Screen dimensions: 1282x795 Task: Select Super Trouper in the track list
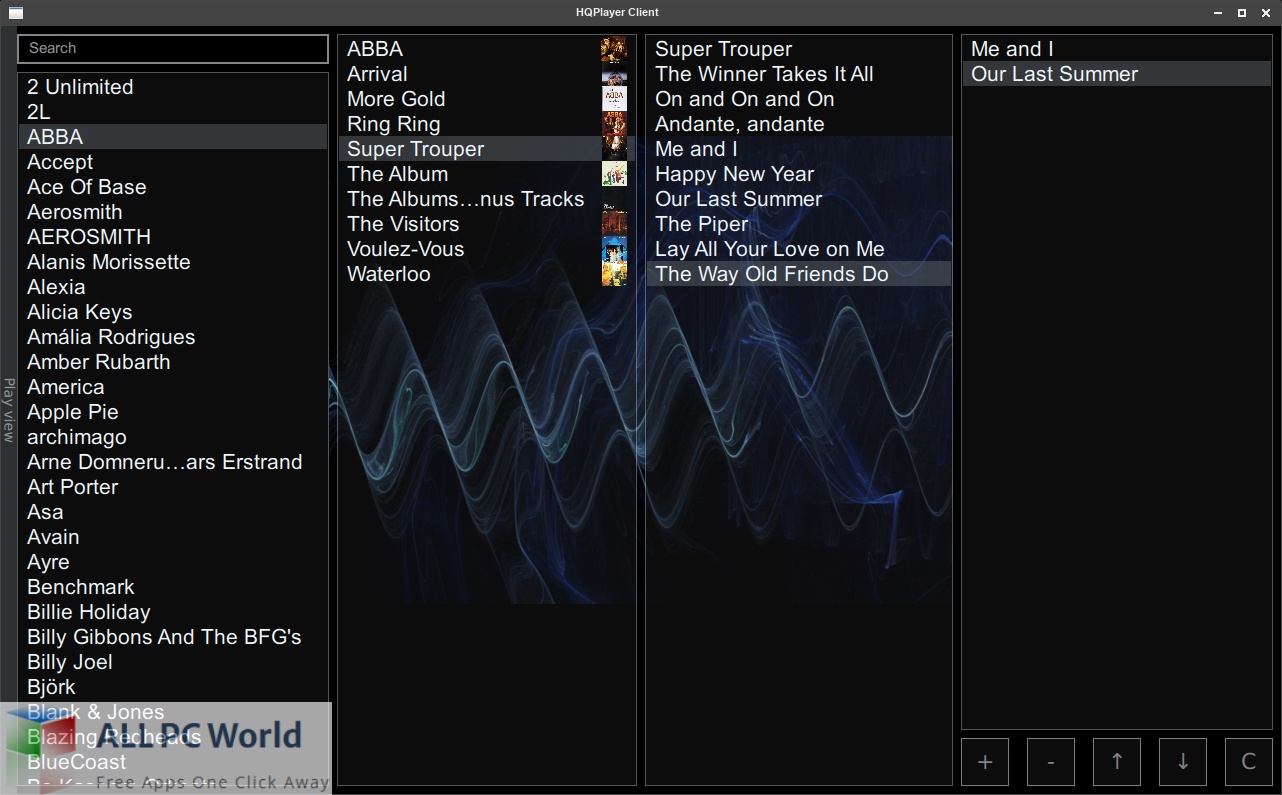coord(799,49)
